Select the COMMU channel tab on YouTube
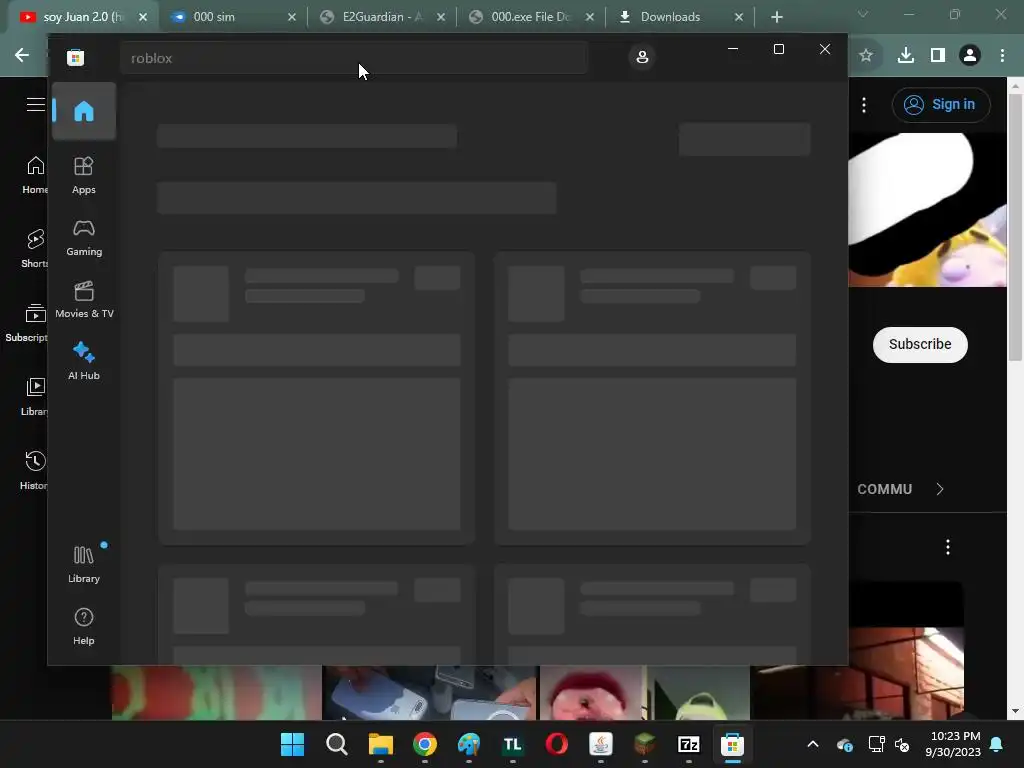Viewport: 1024px width, 768px height. point(884,489)
